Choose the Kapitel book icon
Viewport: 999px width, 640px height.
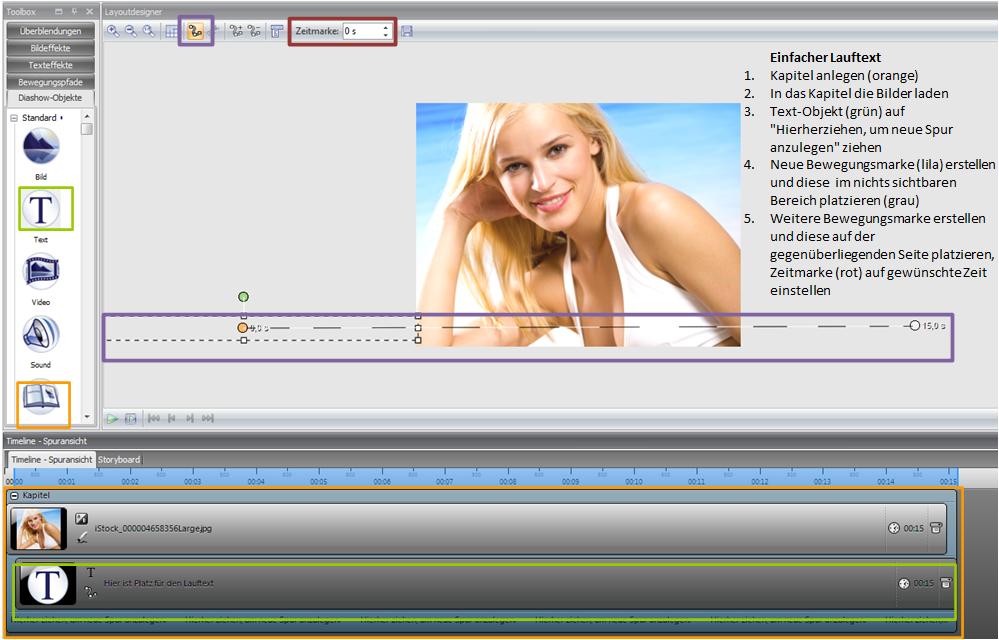(x=41, y=399)
